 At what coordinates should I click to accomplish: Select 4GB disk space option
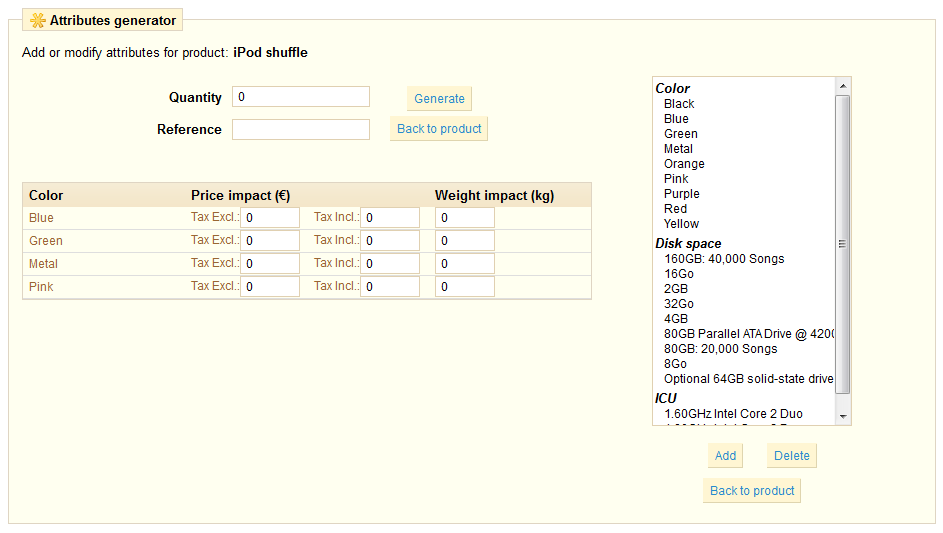(x=675, y=319)
